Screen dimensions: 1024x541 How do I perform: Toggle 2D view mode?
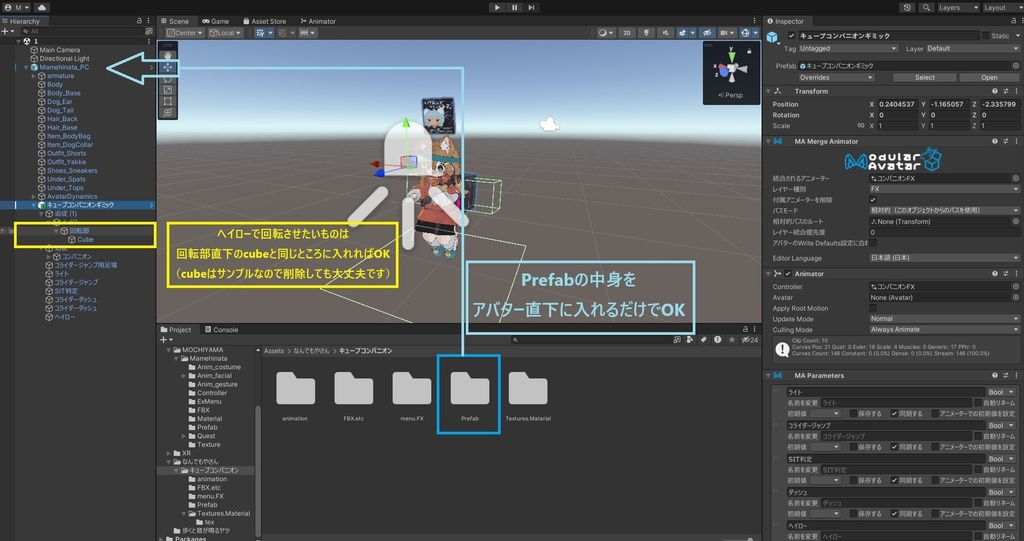click(x=627, y=33)
